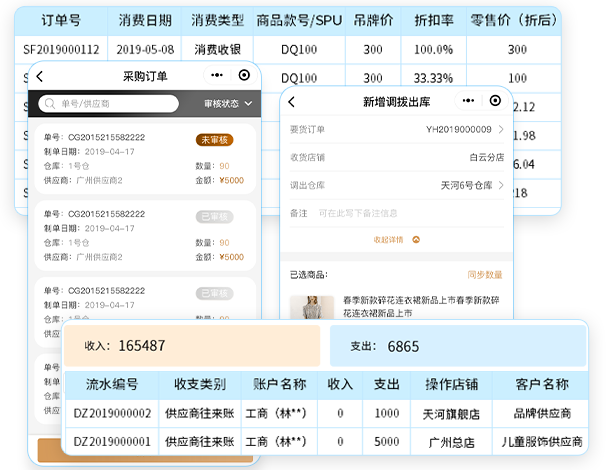Screen dimensions: 608x470
Task: Focus the 单号/供应商 search field
Action: pos(109,104)
